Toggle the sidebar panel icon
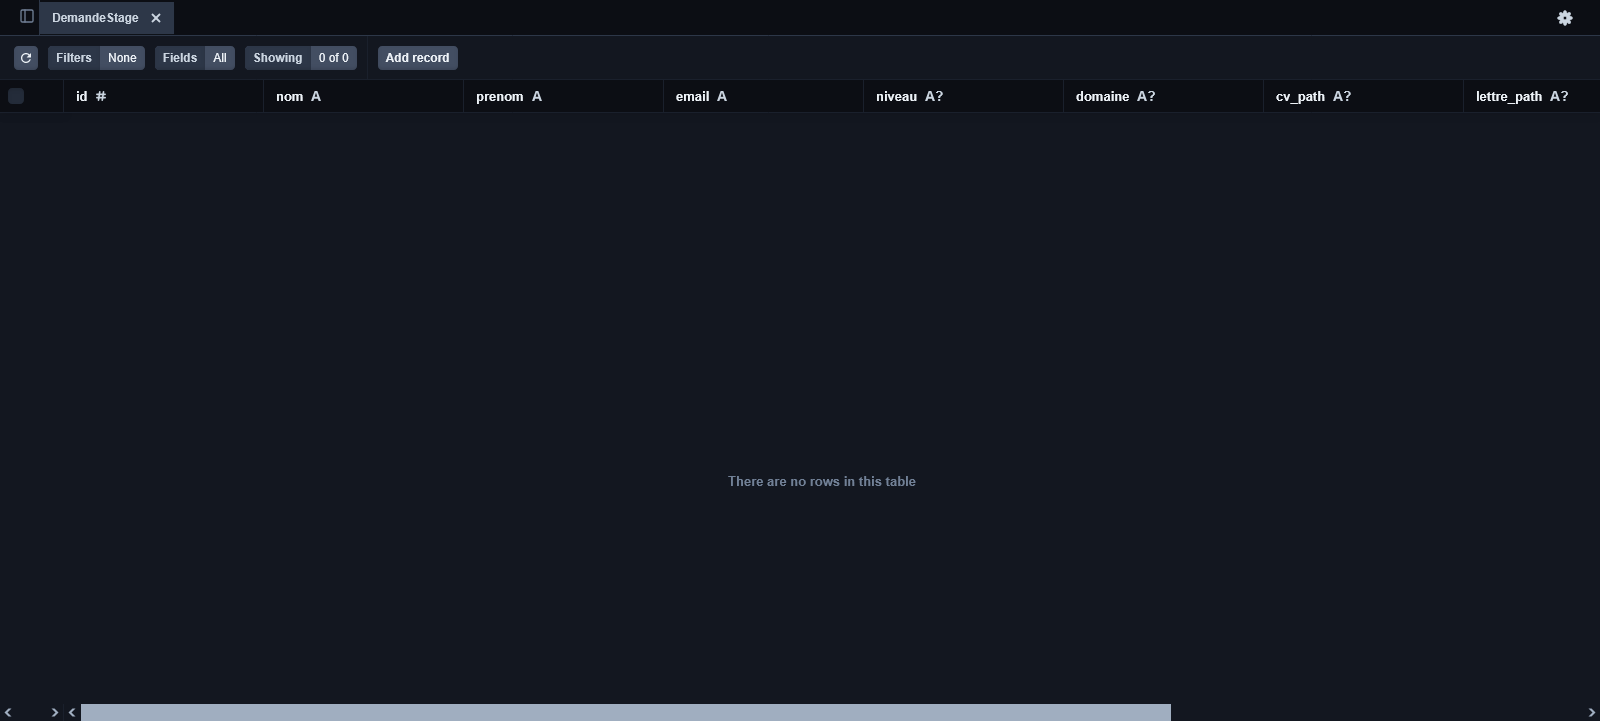This screenshot has height=721, width=1600. pyautogui.click(x=27, y=16)
